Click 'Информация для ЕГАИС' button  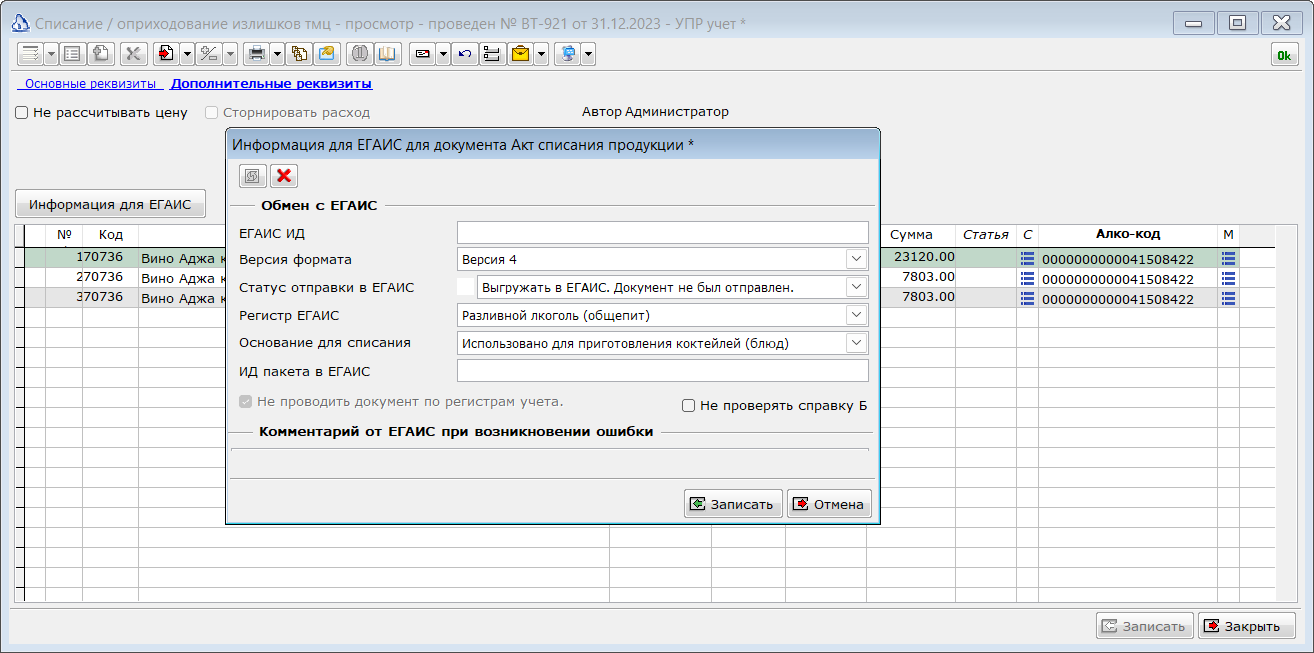click(110, 204)
